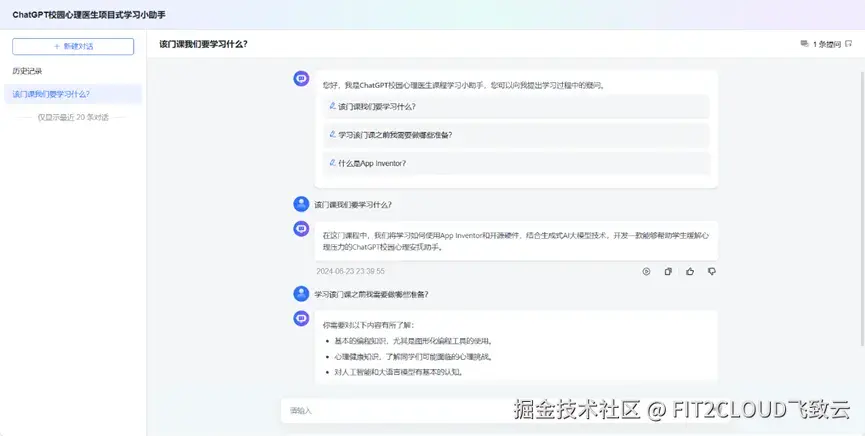Choose suggested question 该门课我们要学习什么?

(x=516, y=107)
